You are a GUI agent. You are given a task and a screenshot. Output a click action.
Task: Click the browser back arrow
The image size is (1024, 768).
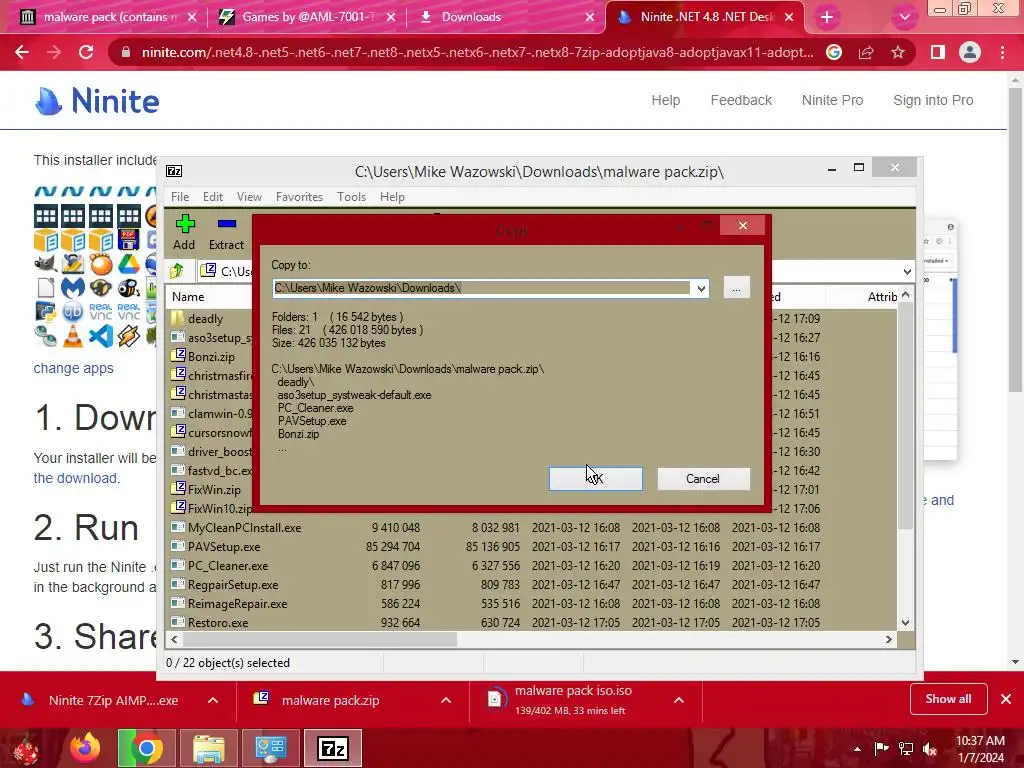tap(22, 52)
